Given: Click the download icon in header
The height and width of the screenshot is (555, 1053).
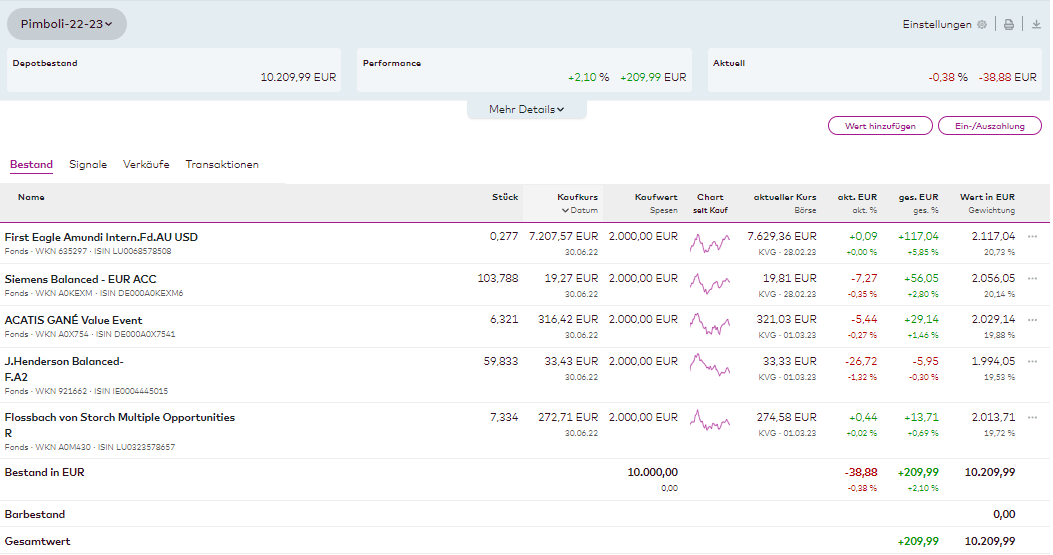Looking at the screenshot, I should coord(1036,25).
